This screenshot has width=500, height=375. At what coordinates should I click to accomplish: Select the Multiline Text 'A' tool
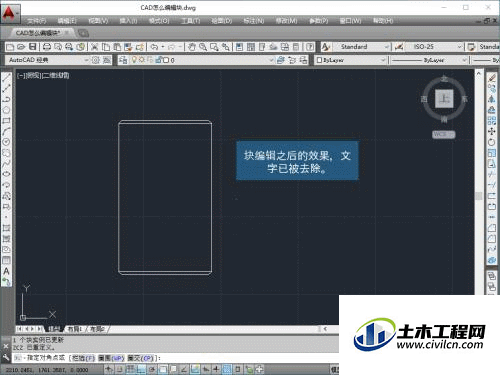tap(6, 271)
